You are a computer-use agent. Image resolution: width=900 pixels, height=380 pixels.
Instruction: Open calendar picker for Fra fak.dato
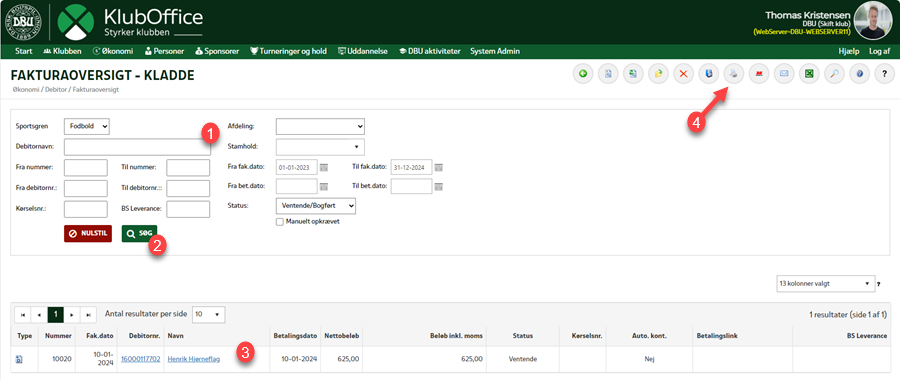(x=324, y=168)
